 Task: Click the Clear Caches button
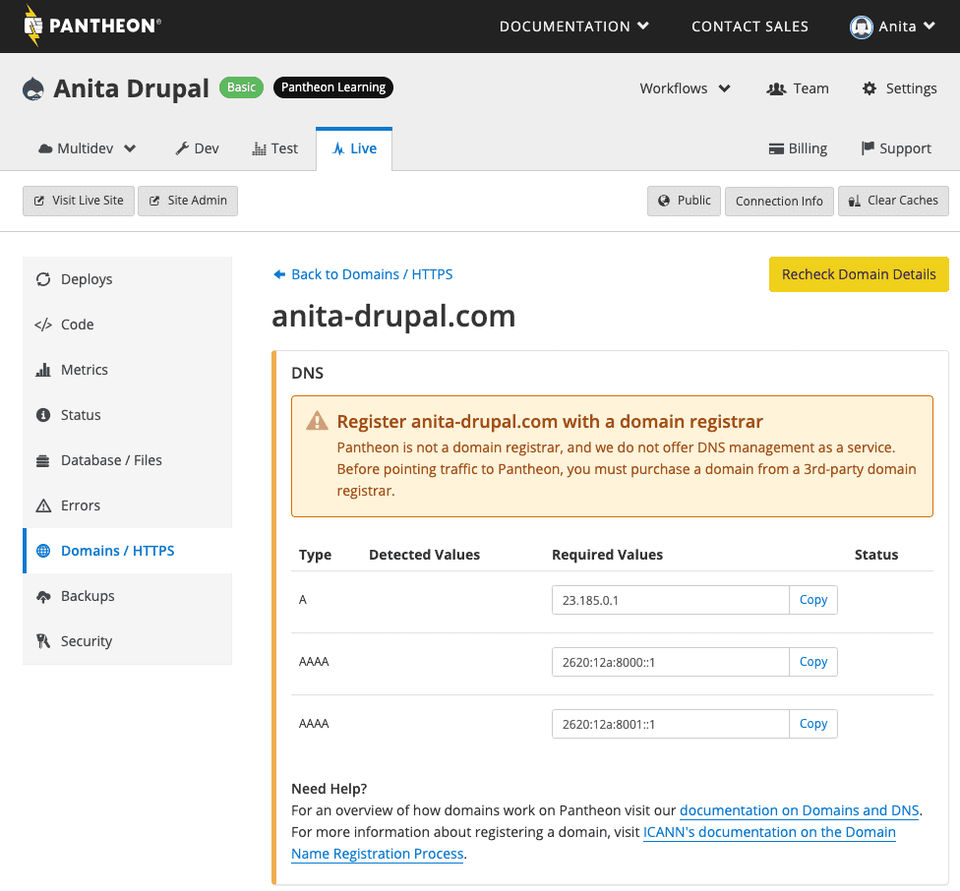[893, 201]
